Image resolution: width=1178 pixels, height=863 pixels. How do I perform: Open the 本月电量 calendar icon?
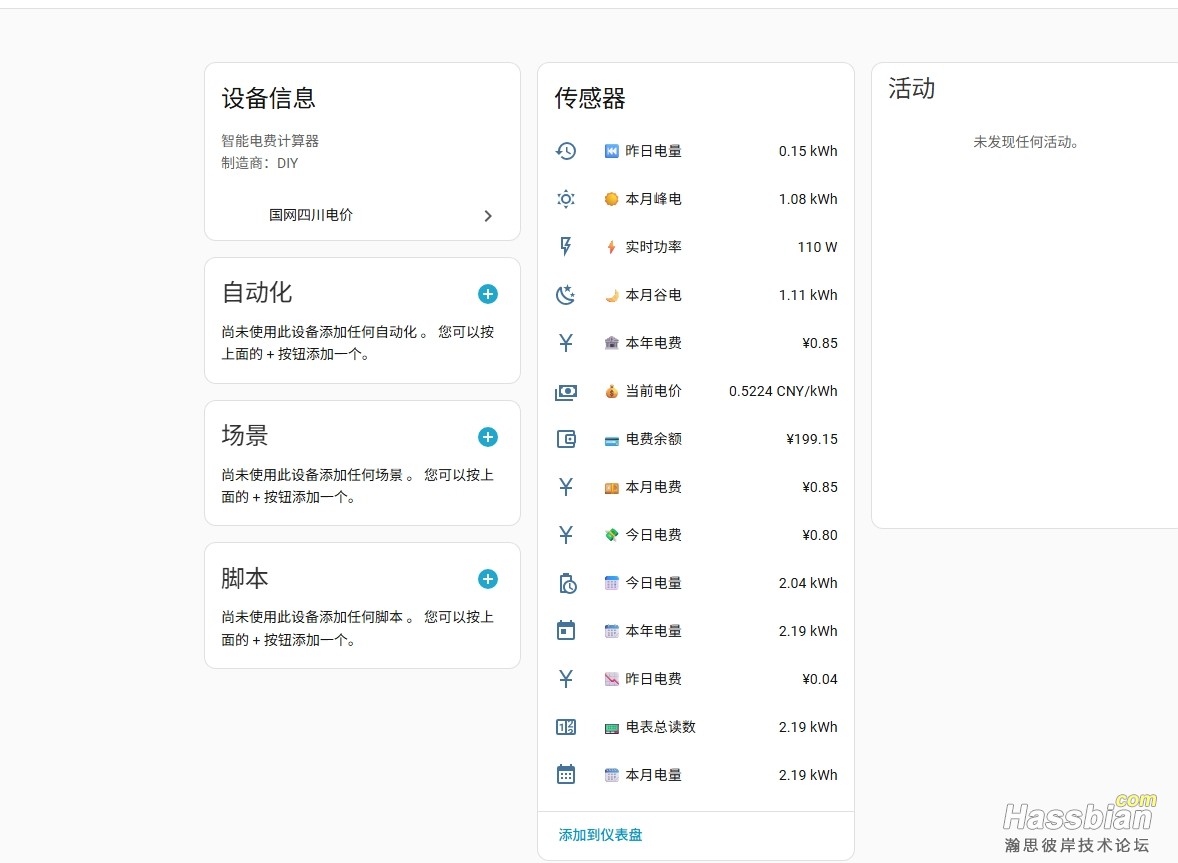pyautogui.click(x=566, y=775)
